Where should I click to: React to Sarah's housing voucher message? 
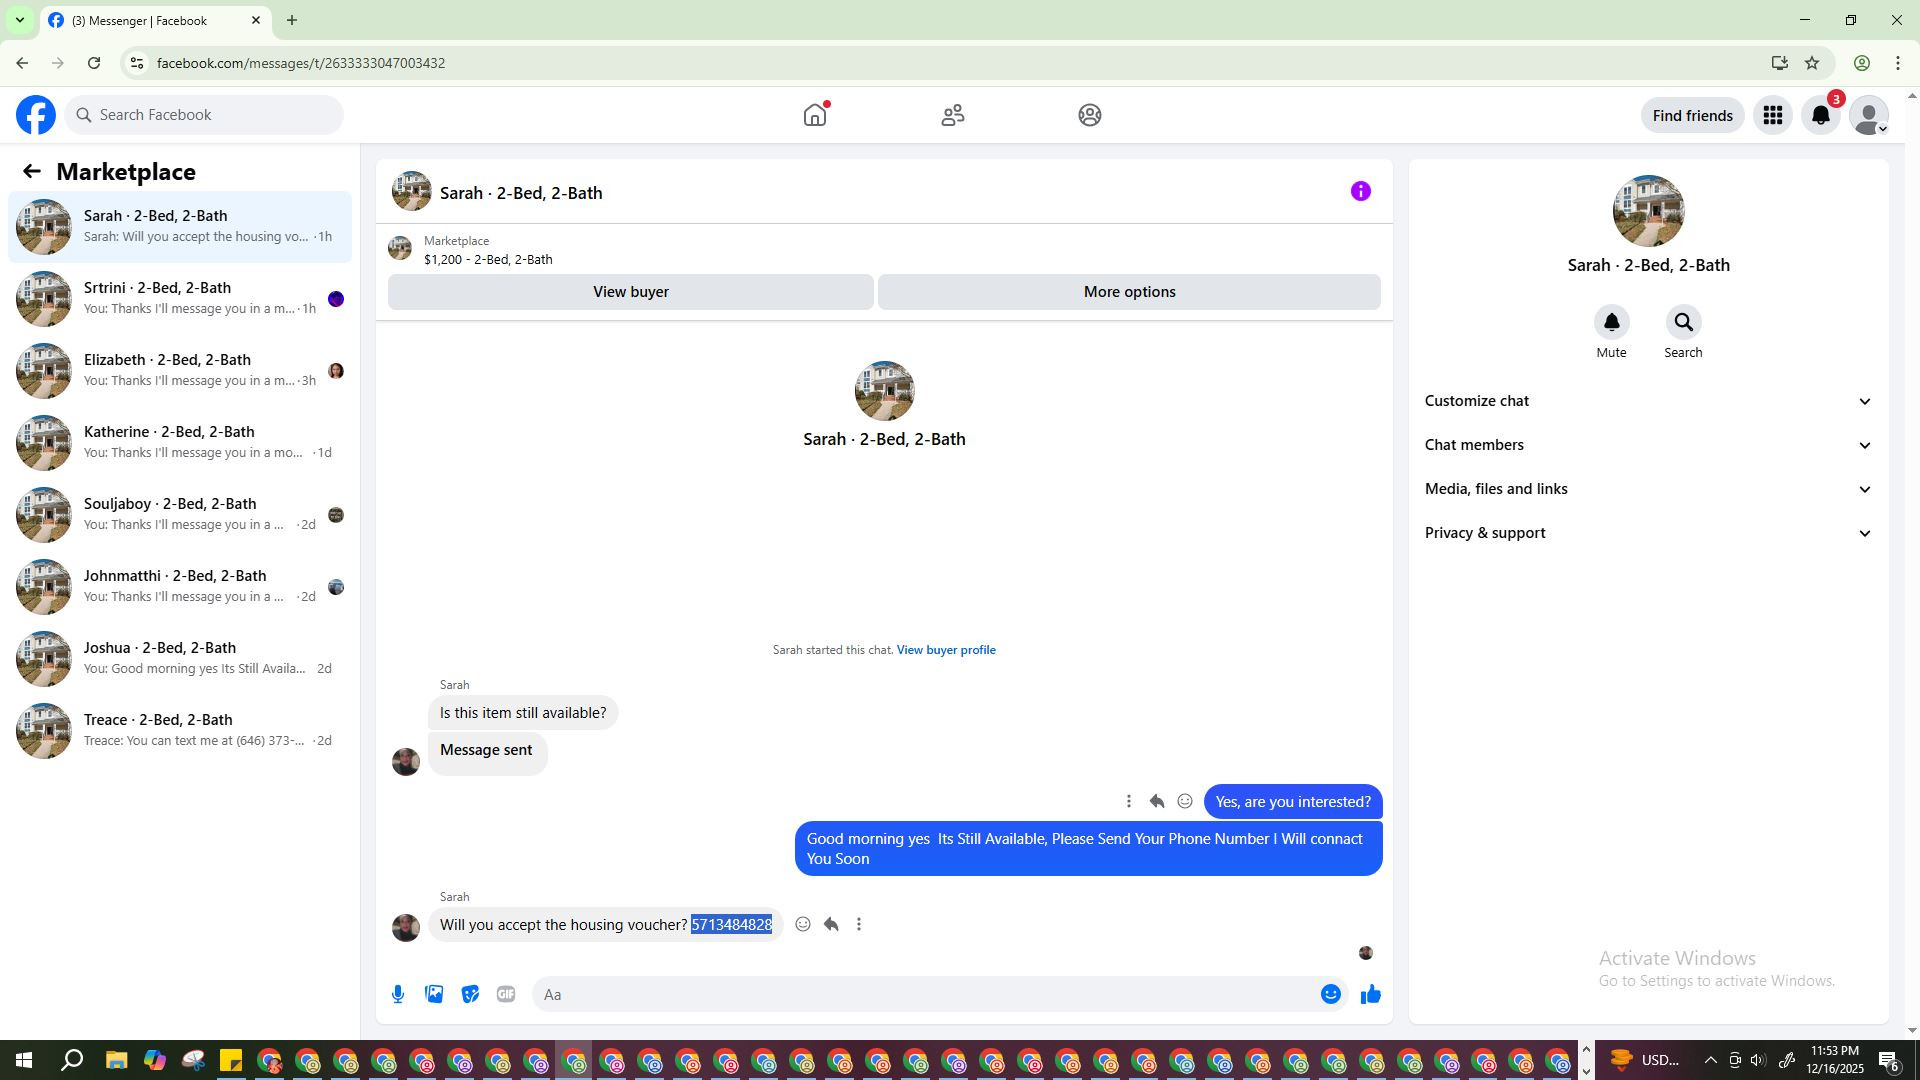point(803,924)
